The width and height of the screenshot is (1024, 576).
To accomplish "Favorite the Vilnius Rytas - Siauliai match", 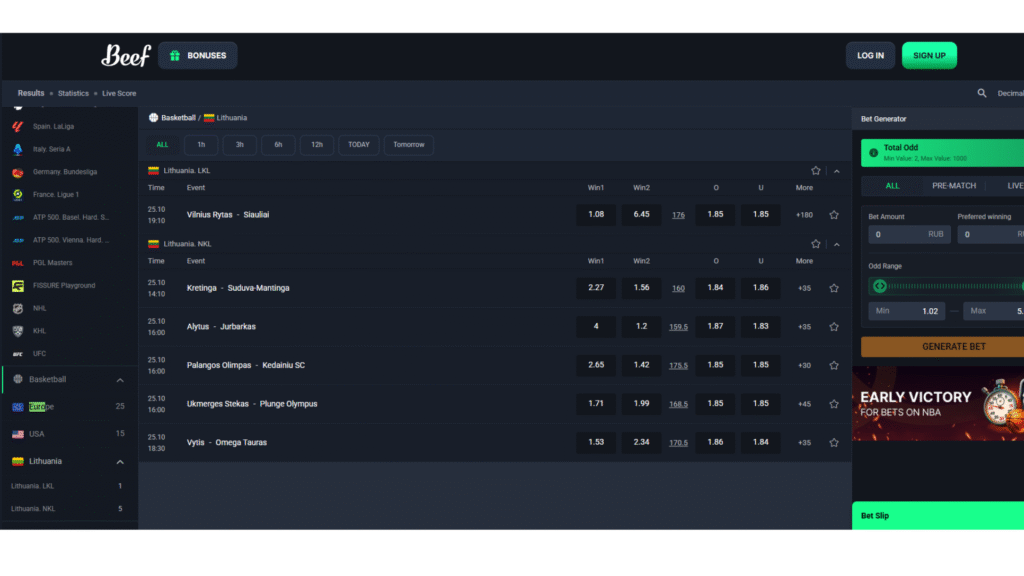I will 834,215.
